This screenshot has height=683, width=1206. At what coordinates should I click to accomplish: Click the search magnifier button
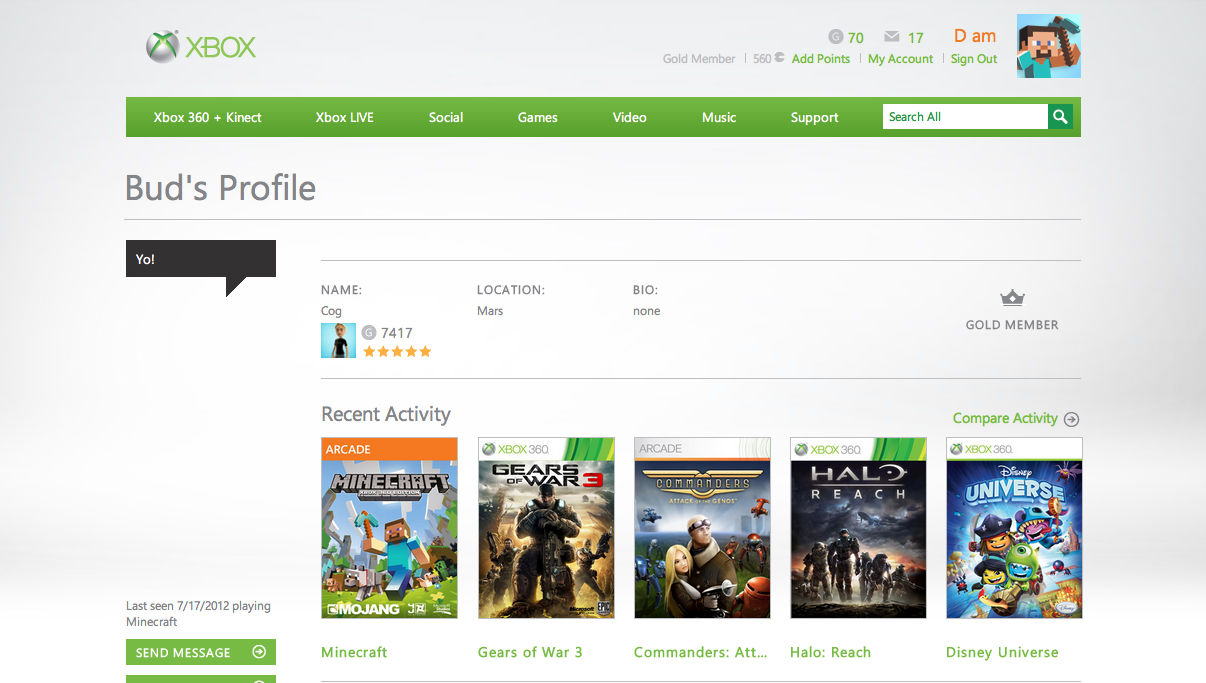[1060, 117]
